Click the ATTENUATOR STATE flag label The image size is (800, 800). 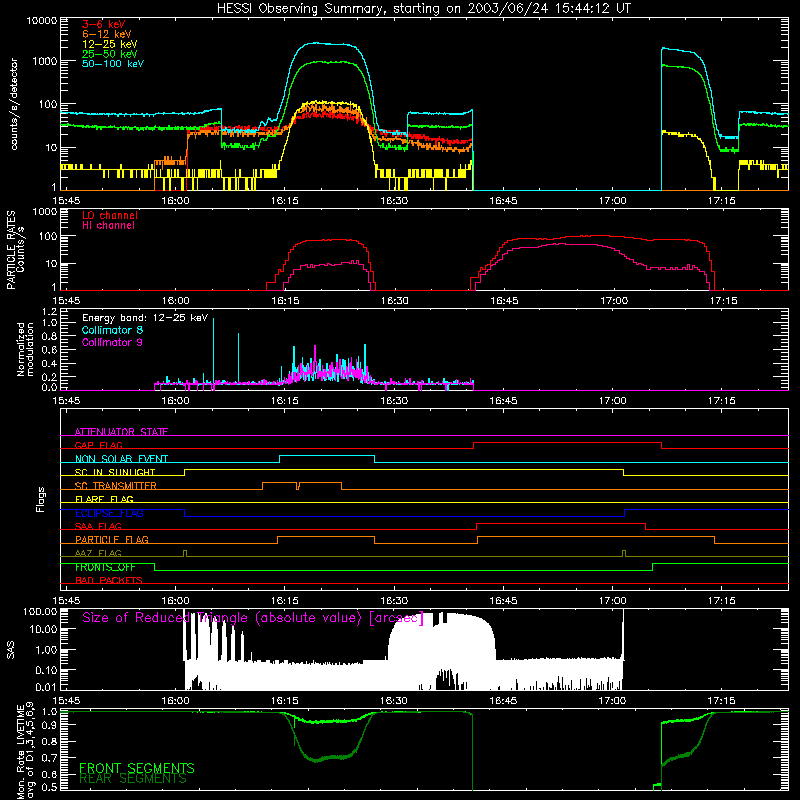121,432
